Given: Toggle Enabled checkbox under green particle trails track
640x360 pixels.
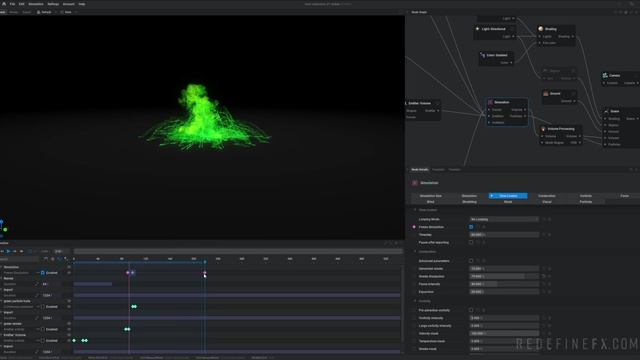Looking at the screenshot, I should (x=42, y=307).
